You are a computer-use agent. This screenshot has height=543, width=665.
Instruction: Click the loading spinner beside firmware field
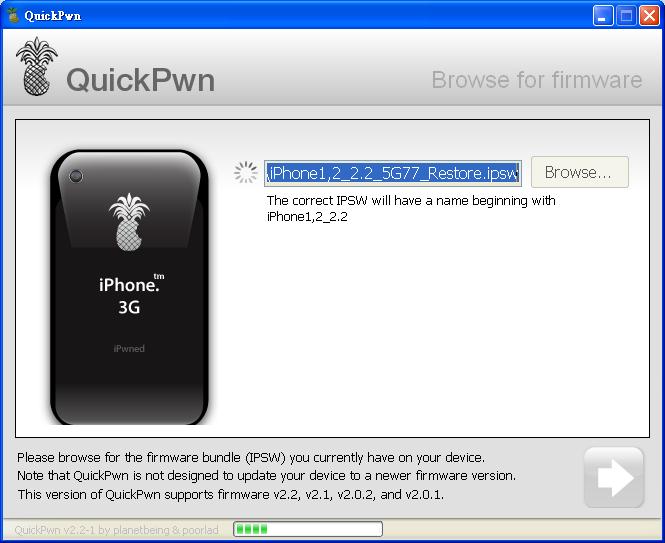point(246,173)
